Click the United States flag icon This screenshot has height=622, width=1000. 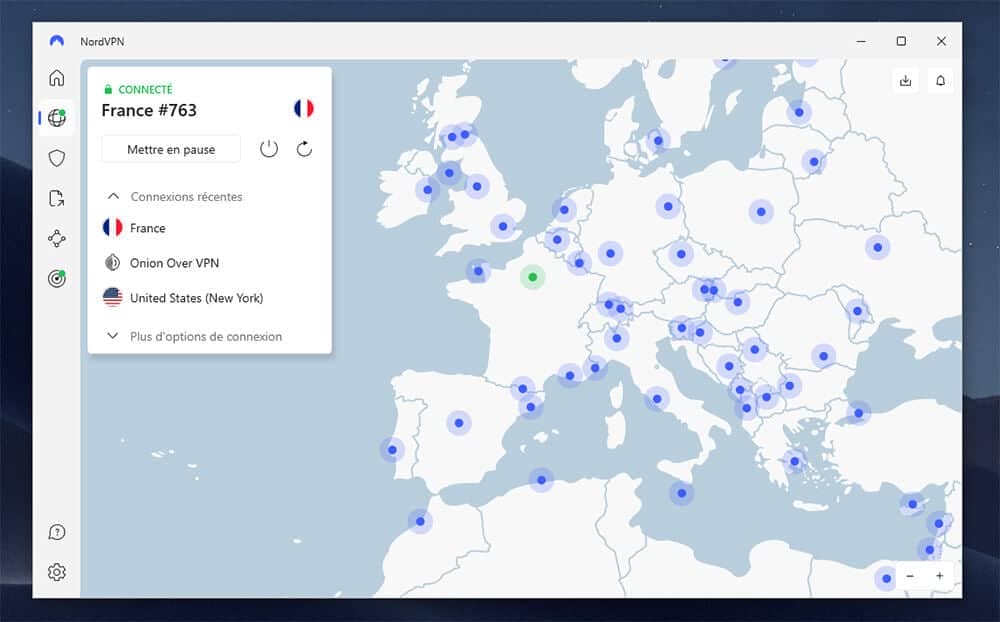[x=112, y=297]
